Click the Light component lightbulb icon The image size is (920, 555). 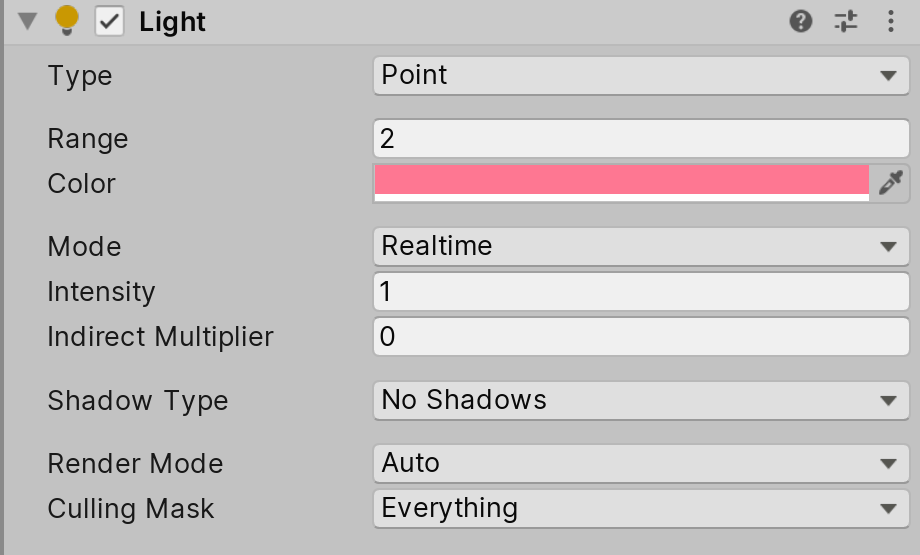(67, 21)
